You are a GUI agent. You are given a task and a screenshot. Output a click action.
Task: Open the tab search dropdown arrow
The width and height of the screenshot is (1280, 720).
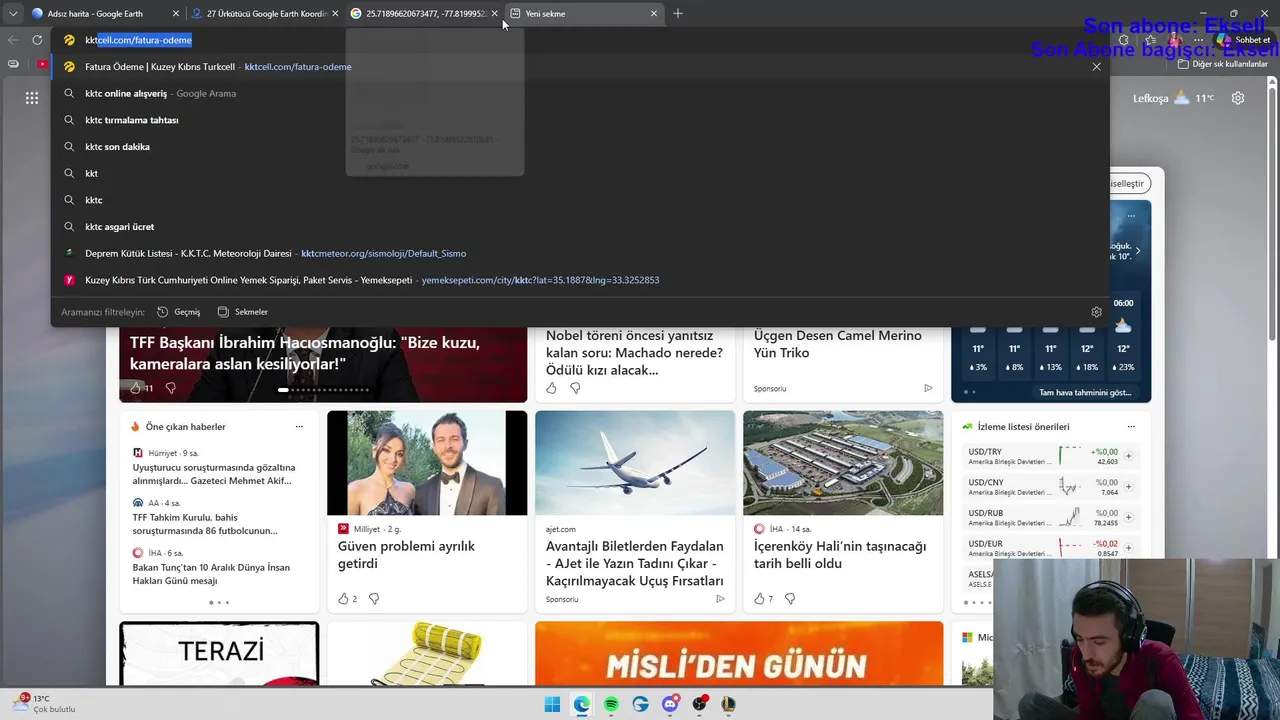click(x=12, y=14)
